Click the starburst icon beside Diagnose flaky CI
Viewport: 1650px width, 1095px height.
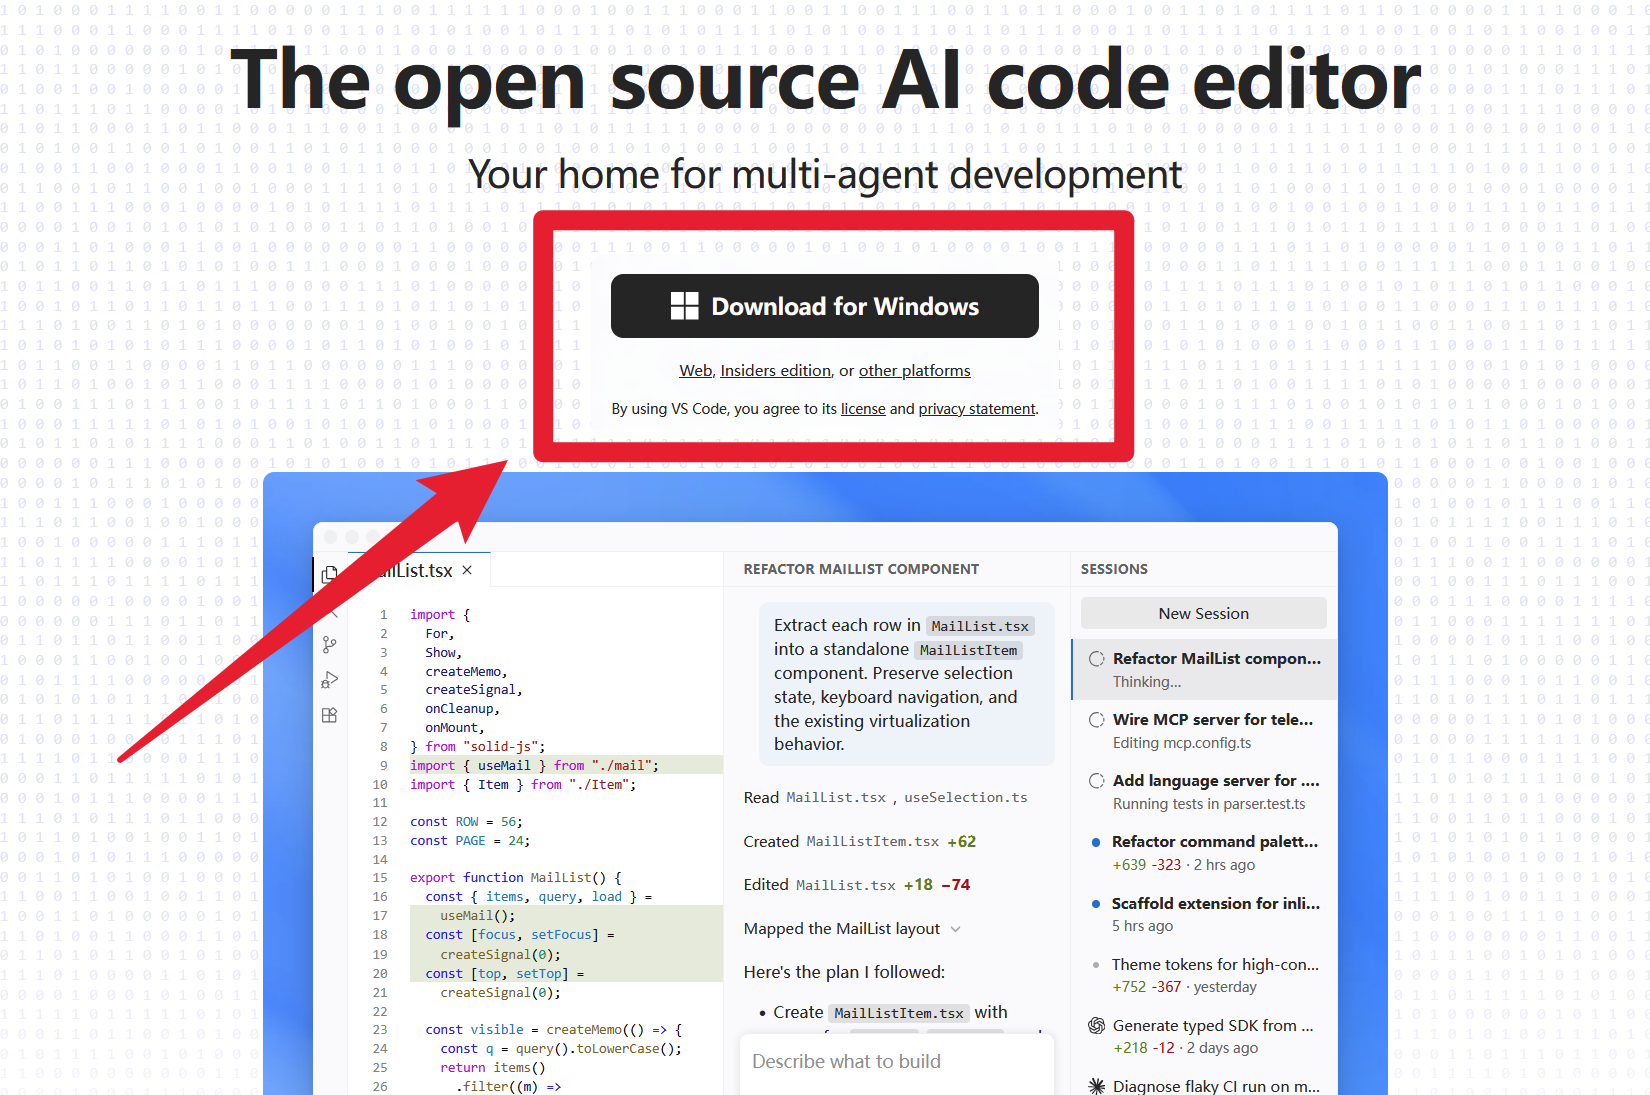[1096, 1086]
